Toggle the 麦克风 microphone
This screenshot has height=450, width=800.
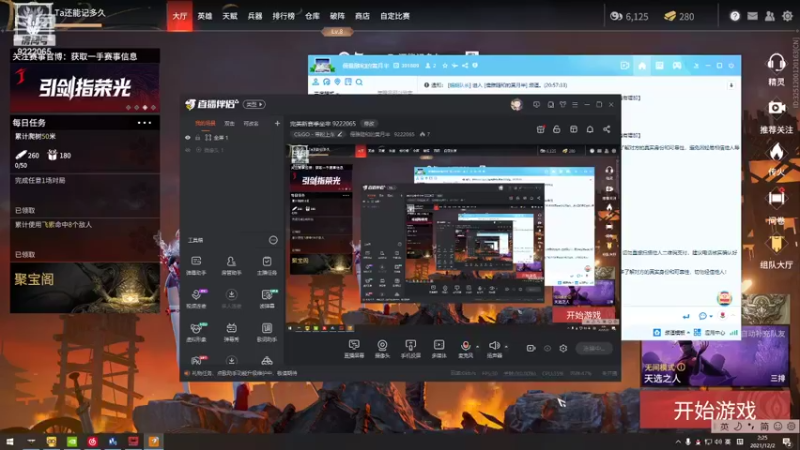coord(465,349)
